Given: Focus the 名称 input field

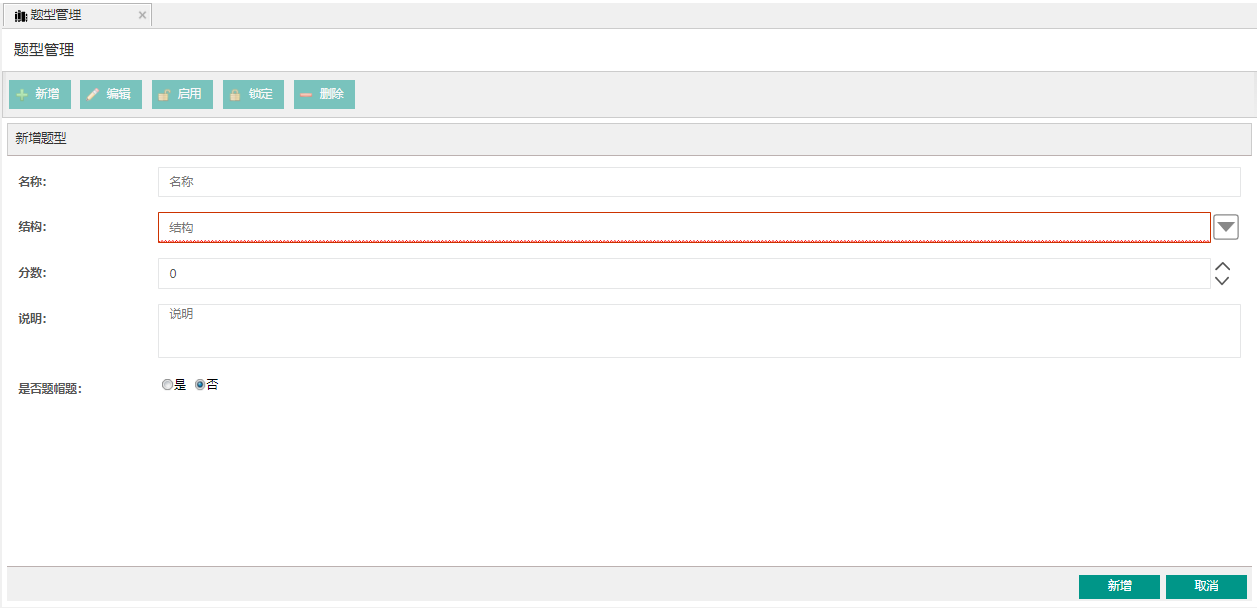Looking at the screenshot, I should pyautogui.click(x=699, y=182).
